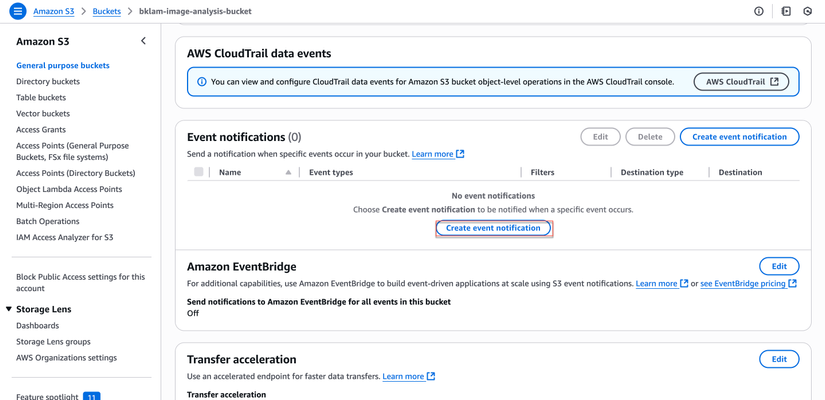The image size is (825, 400).
Task: Open the EventBridge pricing link
Action: tap(742, 283)
